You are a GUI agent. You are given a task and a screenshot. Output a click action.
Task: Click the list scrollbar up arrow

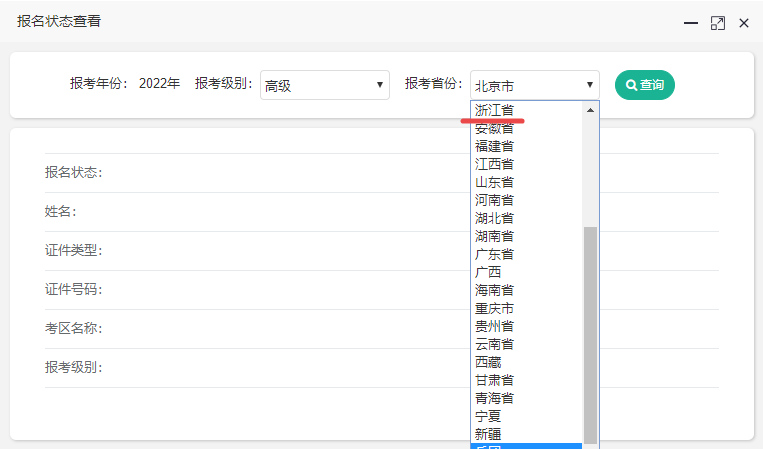point(590,109)
